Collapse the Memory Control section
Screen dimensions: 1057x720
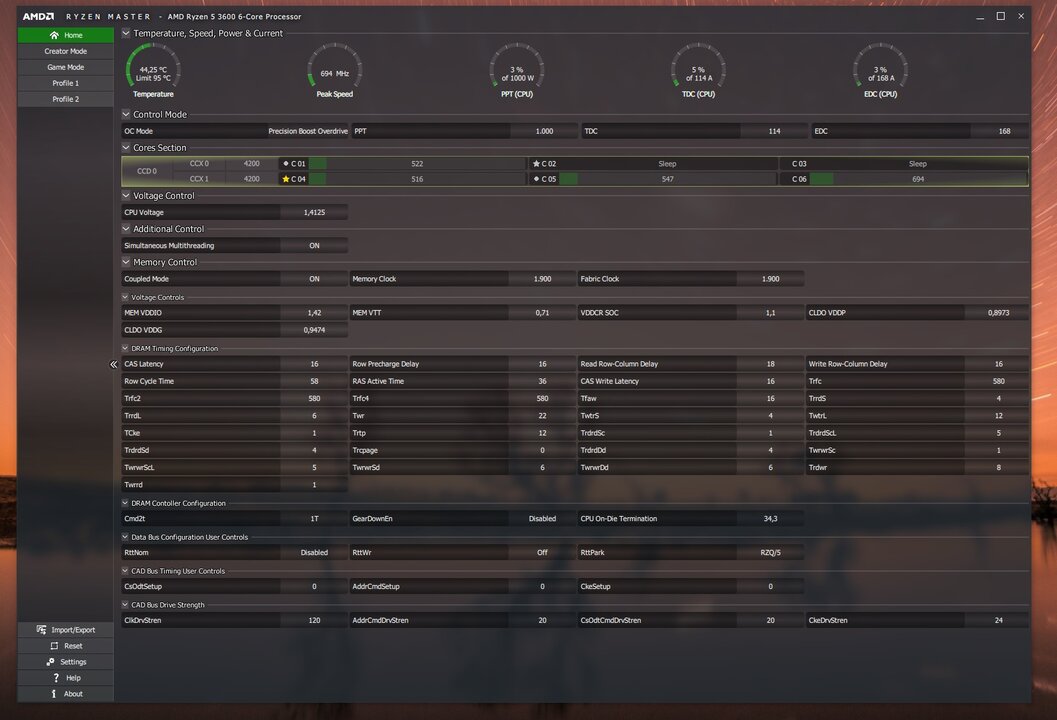[x=126, y=262]
